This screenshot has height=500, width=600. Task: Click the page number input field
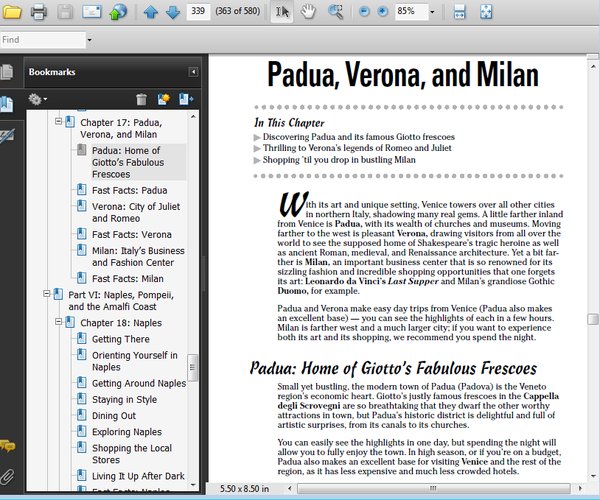197,12
